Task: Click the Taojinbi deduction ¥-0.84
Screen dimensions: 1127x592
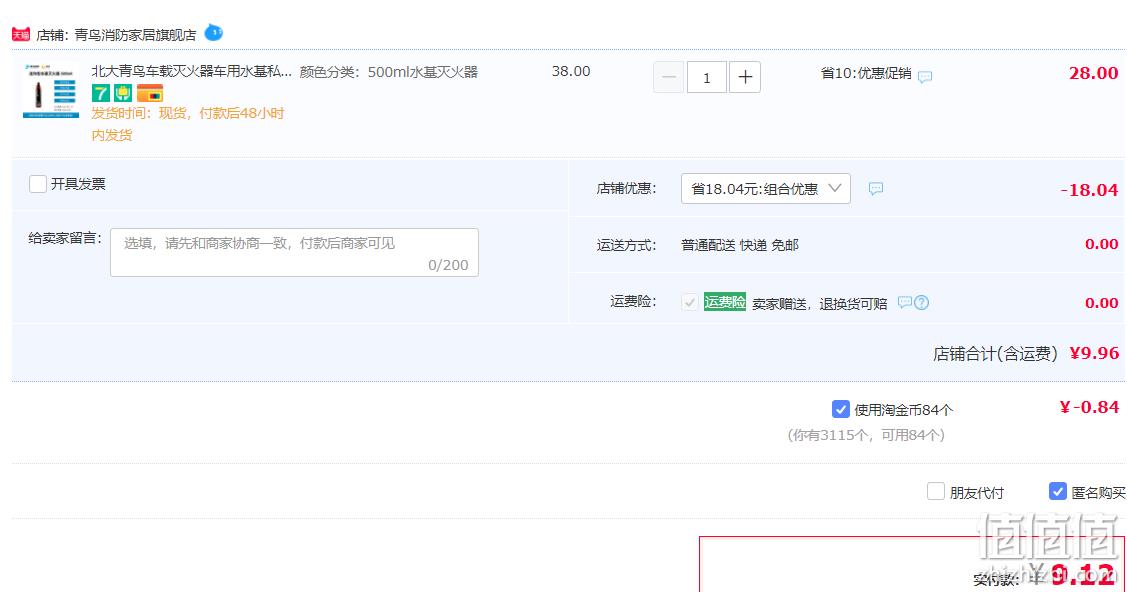Action: click(x=1089, y=407)
